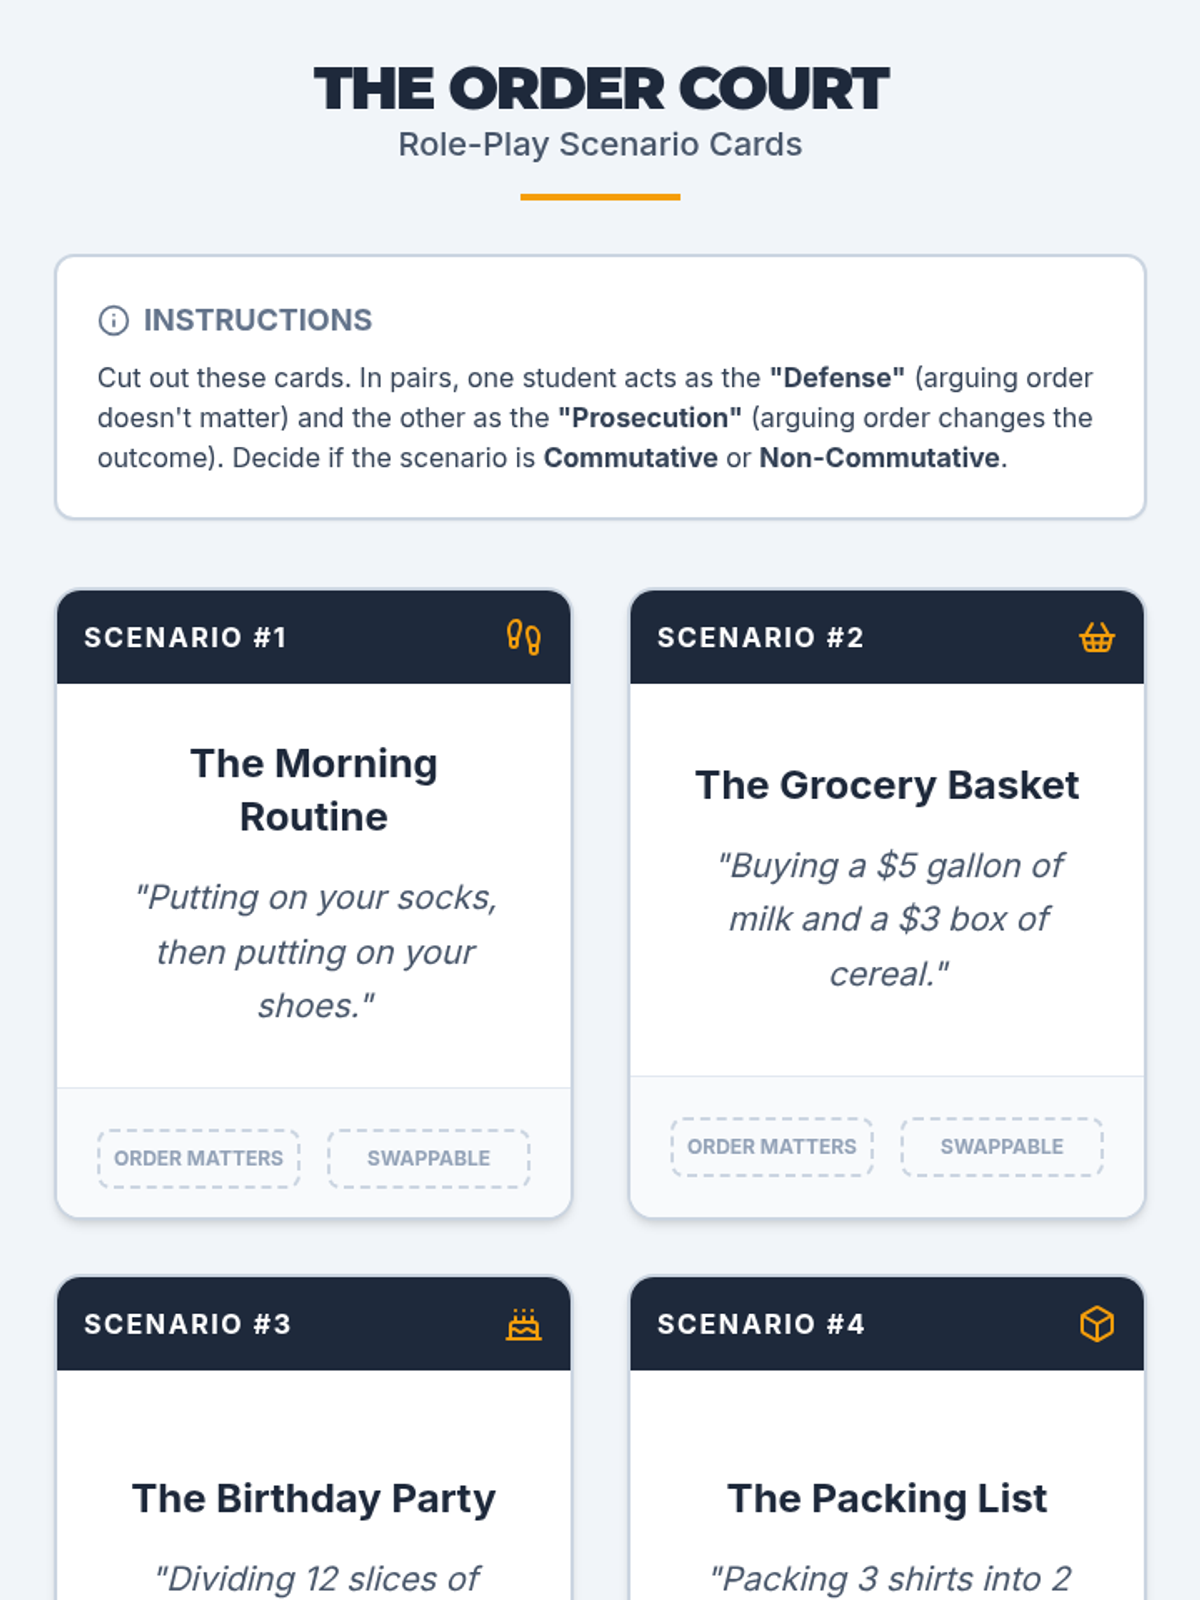Click the Scenario #4 header label

click(761, 1324)
